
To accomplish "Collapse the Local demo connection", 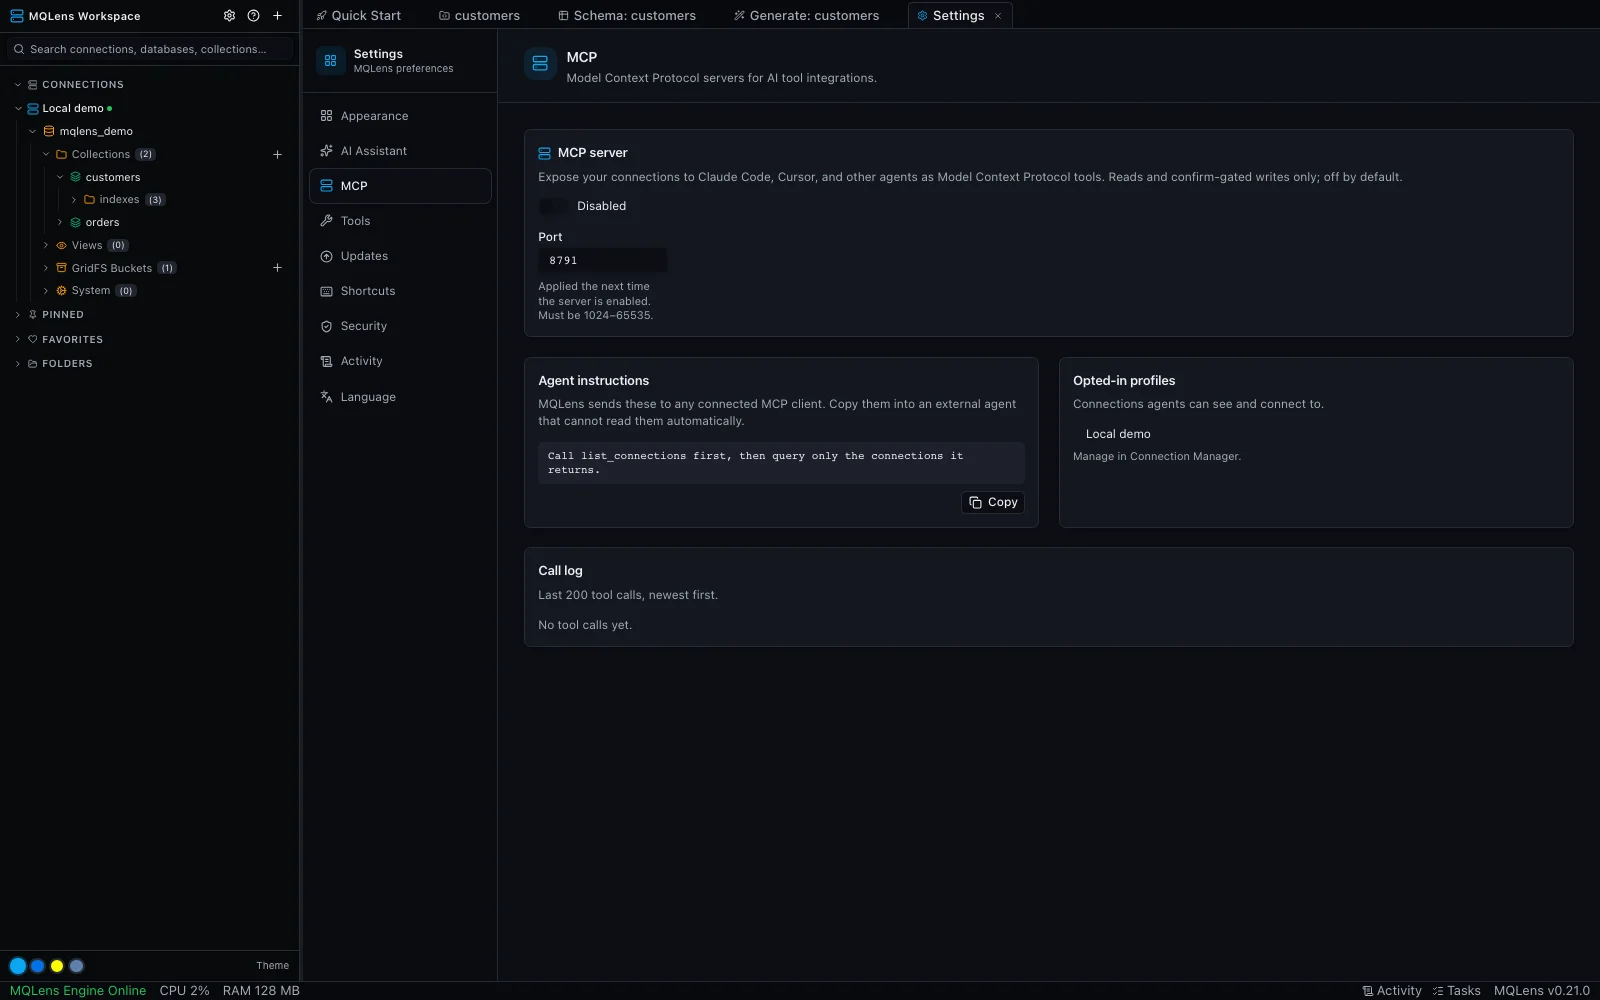I will [18, 108].
